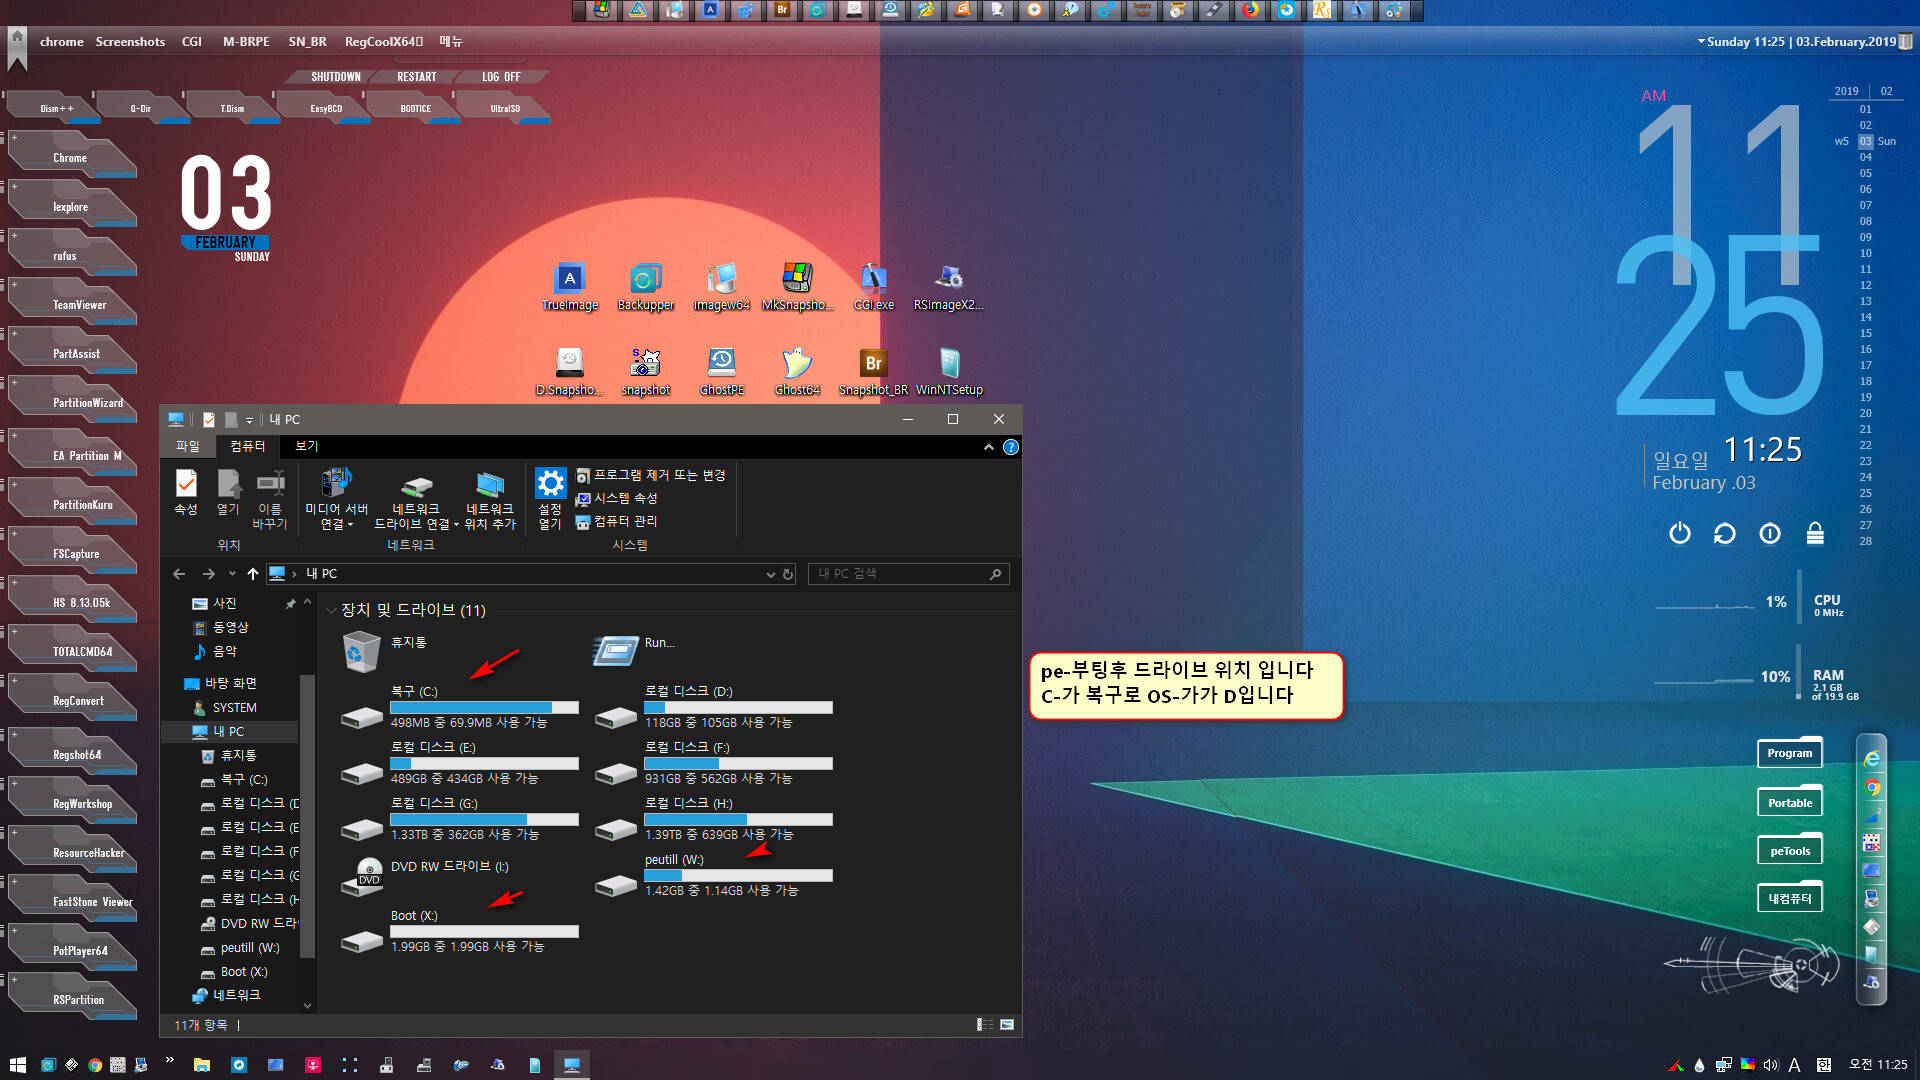Open the quick access toolbar customize dropdown

[249, 420]
